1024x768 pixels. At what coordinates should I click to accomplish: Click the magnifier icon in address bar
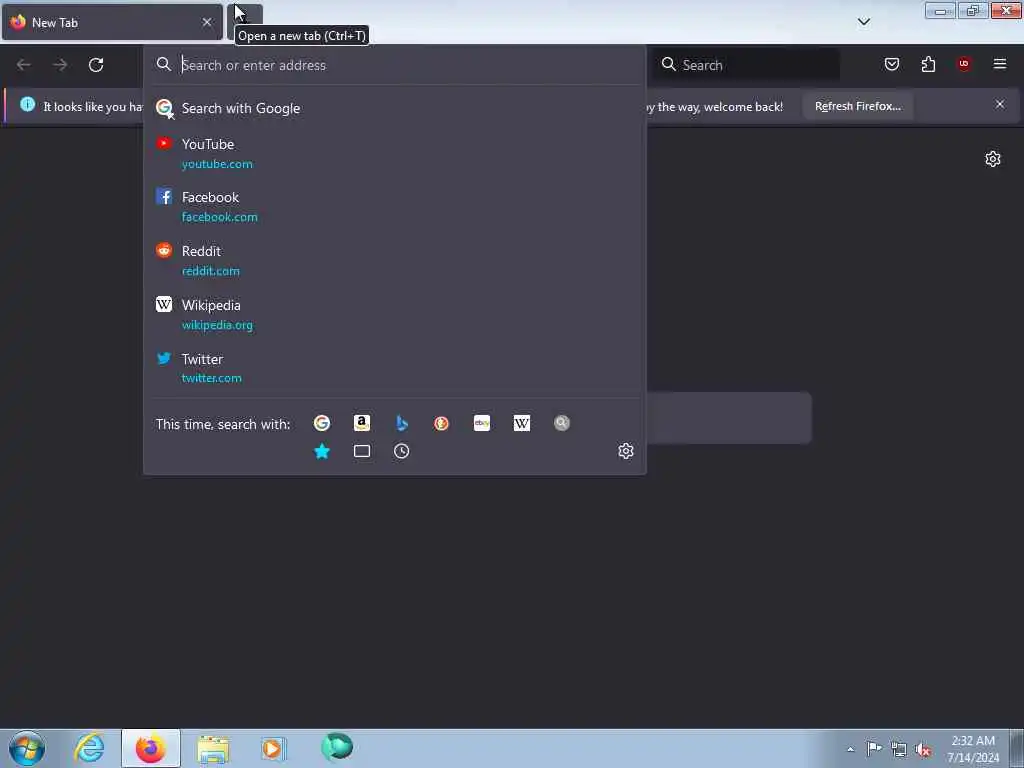164,64
